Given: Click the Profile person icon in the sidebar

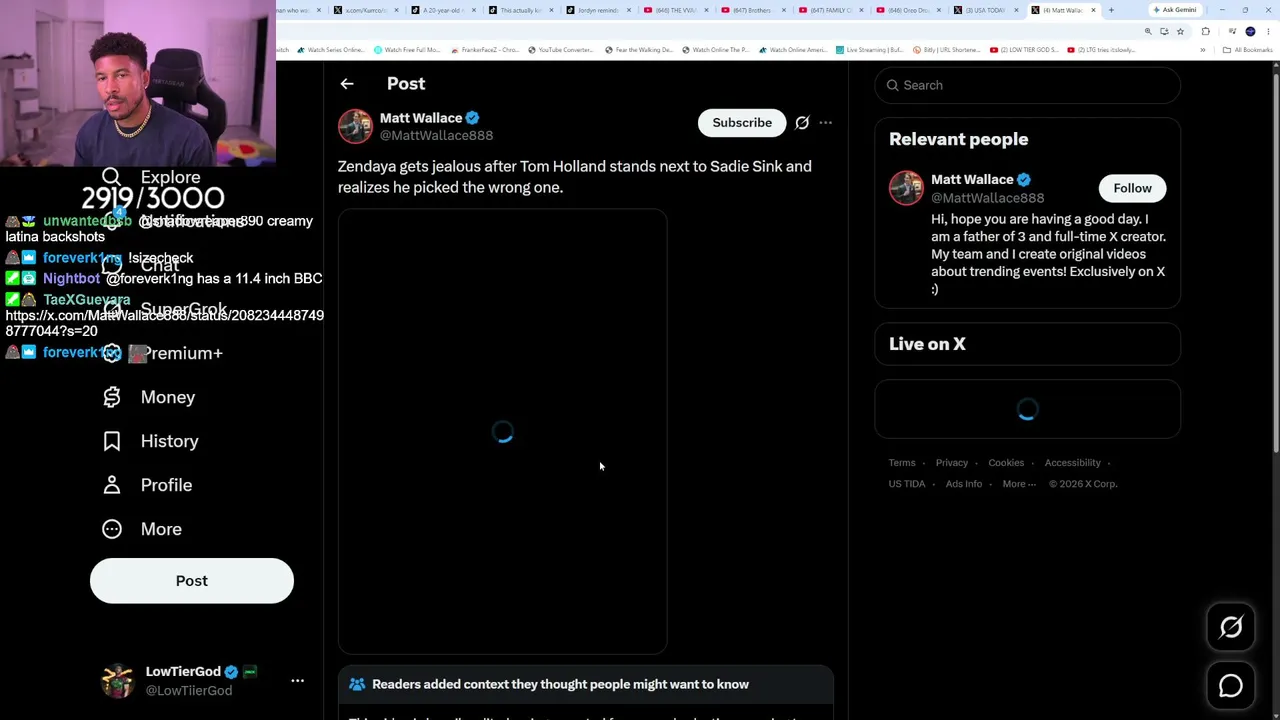Looking at the screenshot, I should click(112, 485).
